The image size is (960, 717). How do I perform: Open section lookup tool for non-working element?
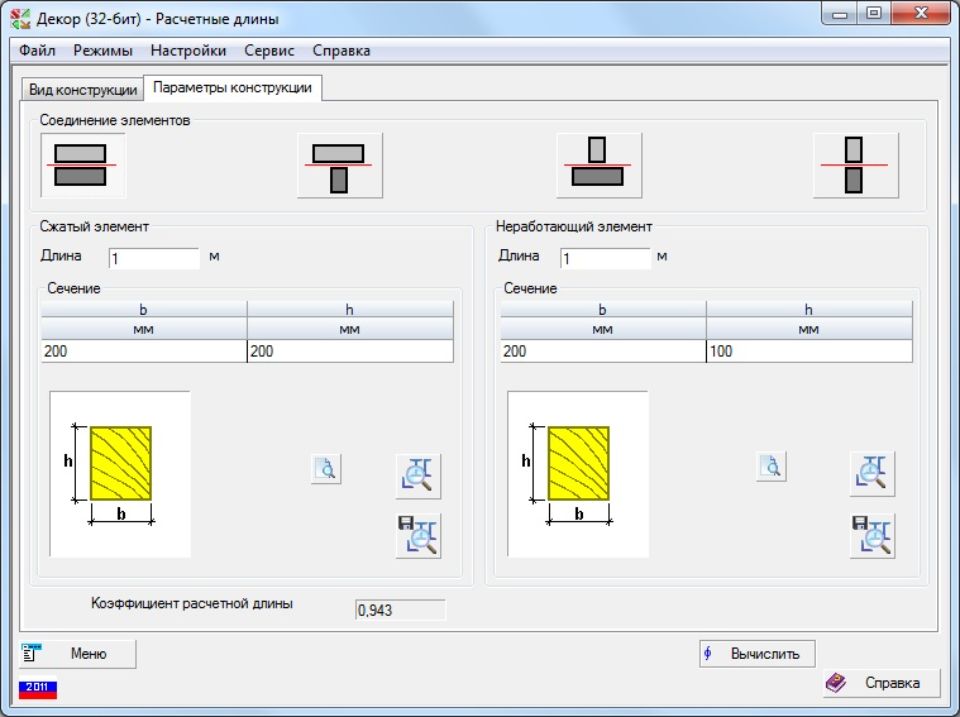point(872,474)
